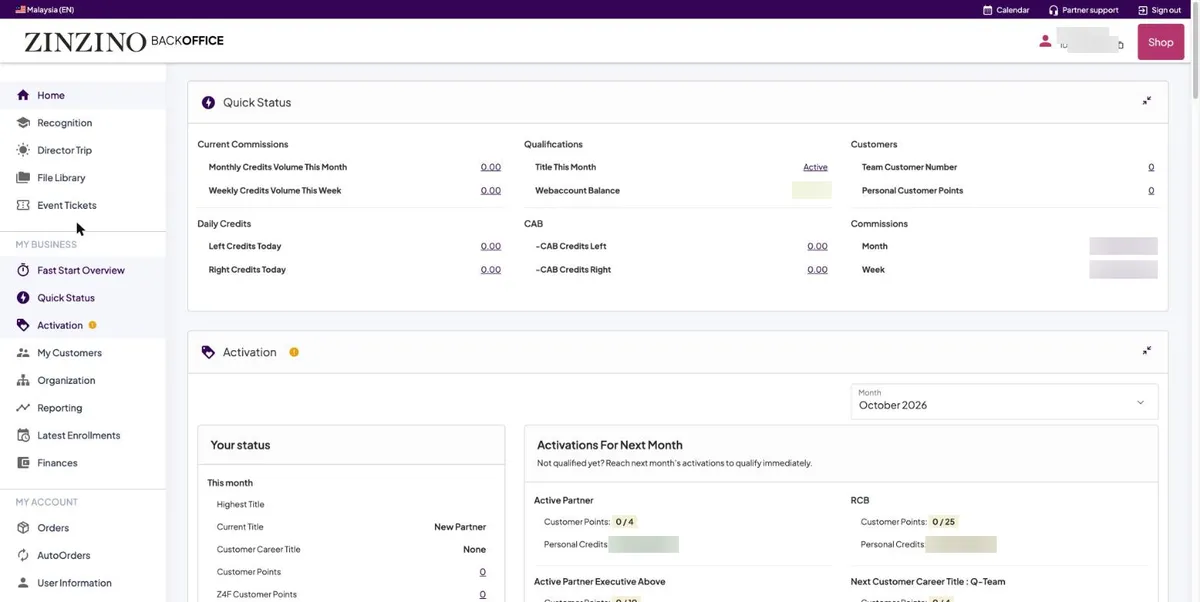This screenshot has width=1200, height=602.
Task: Click the Fast Start Overview stopwatch icon
Action: pos(23,270)
